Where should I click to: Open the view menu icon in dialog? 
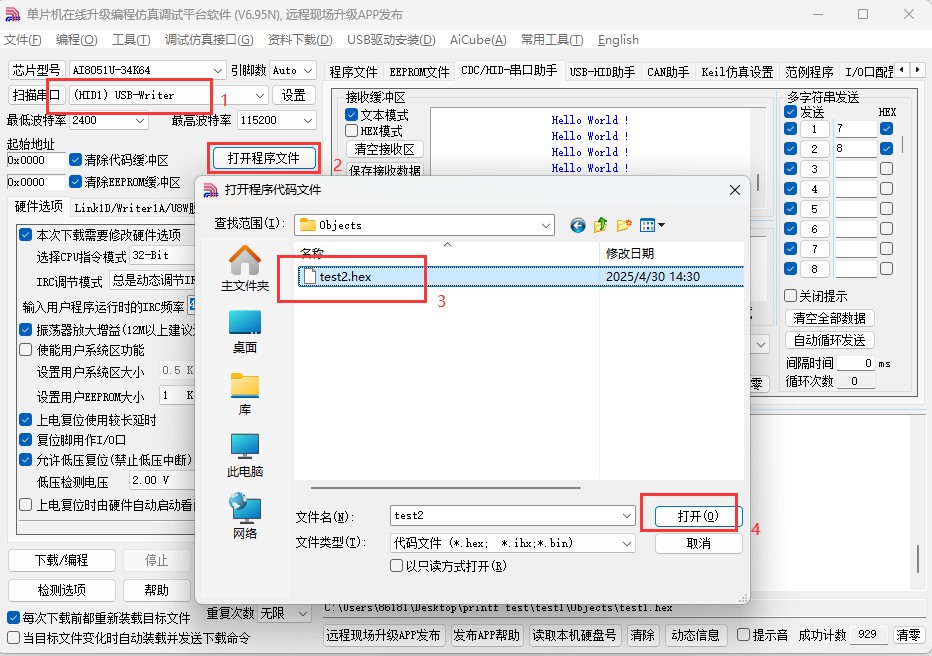(x=652, y=225)
